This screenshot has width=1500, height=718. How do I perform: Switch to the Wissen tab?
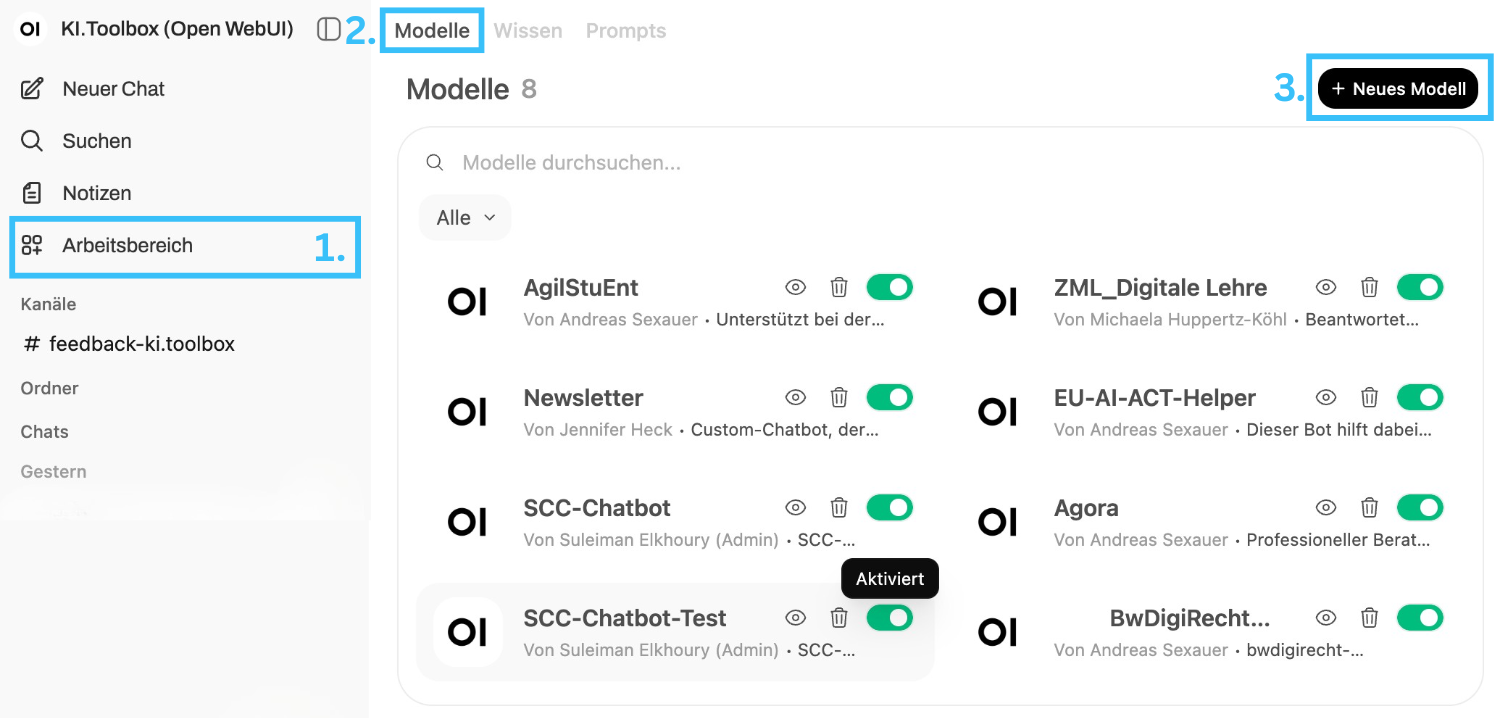coord(528,31)
